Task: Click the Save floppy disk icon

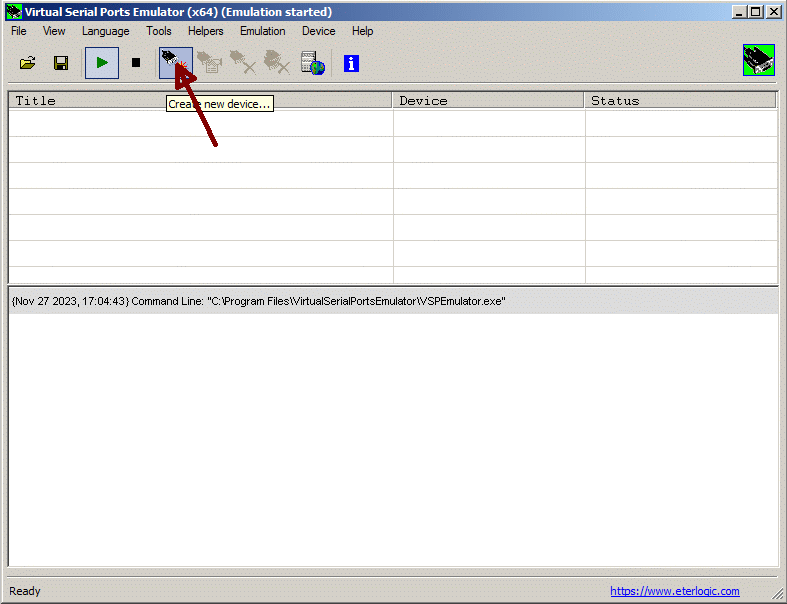Action: pyautogui.click(x=61, y=63)
